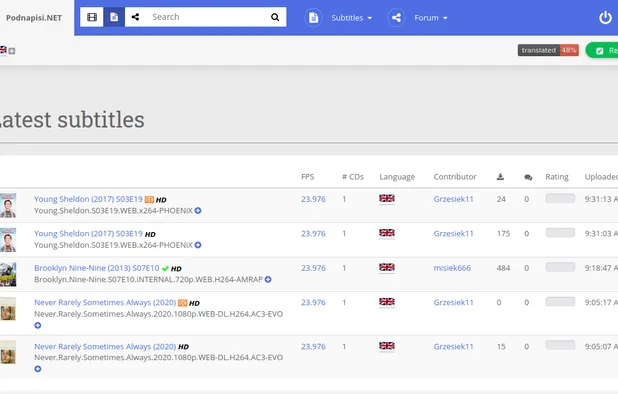This screenshot has height=394, width=618.
Task: Click the share icon beside Search field
Action: point(135,17)
